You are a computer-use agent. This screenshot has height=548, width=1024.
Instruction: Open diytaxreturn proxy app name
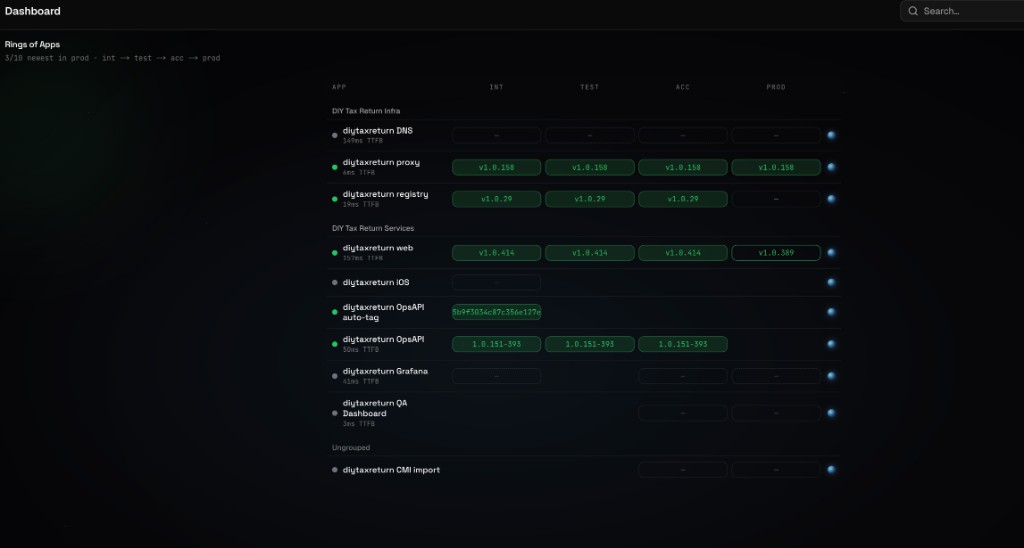[381, 163]
